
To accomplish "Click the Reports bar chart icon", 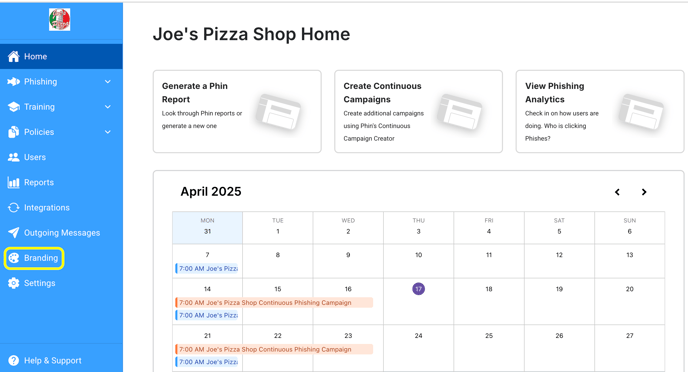I will point(14,182).
